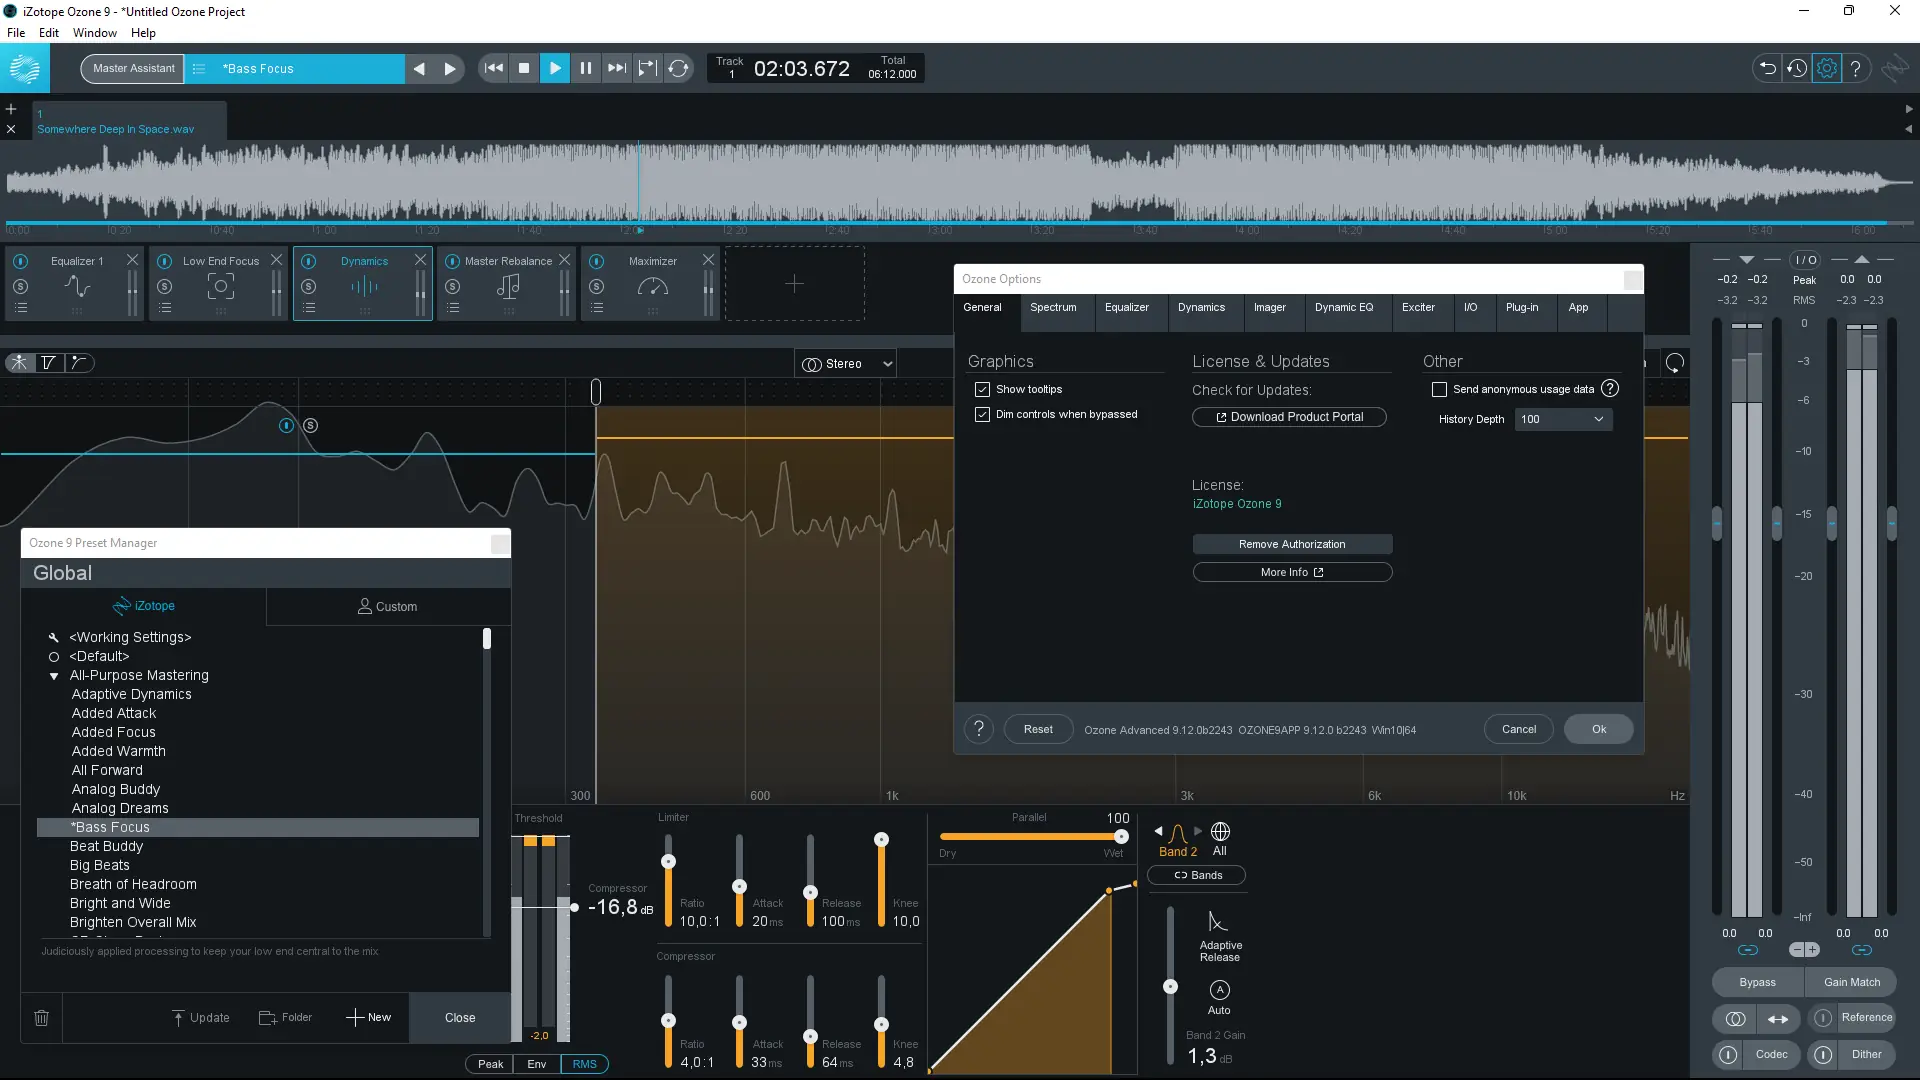1920x1080 pixels.
Task: Open the Window menu
Action: (94, 32)
